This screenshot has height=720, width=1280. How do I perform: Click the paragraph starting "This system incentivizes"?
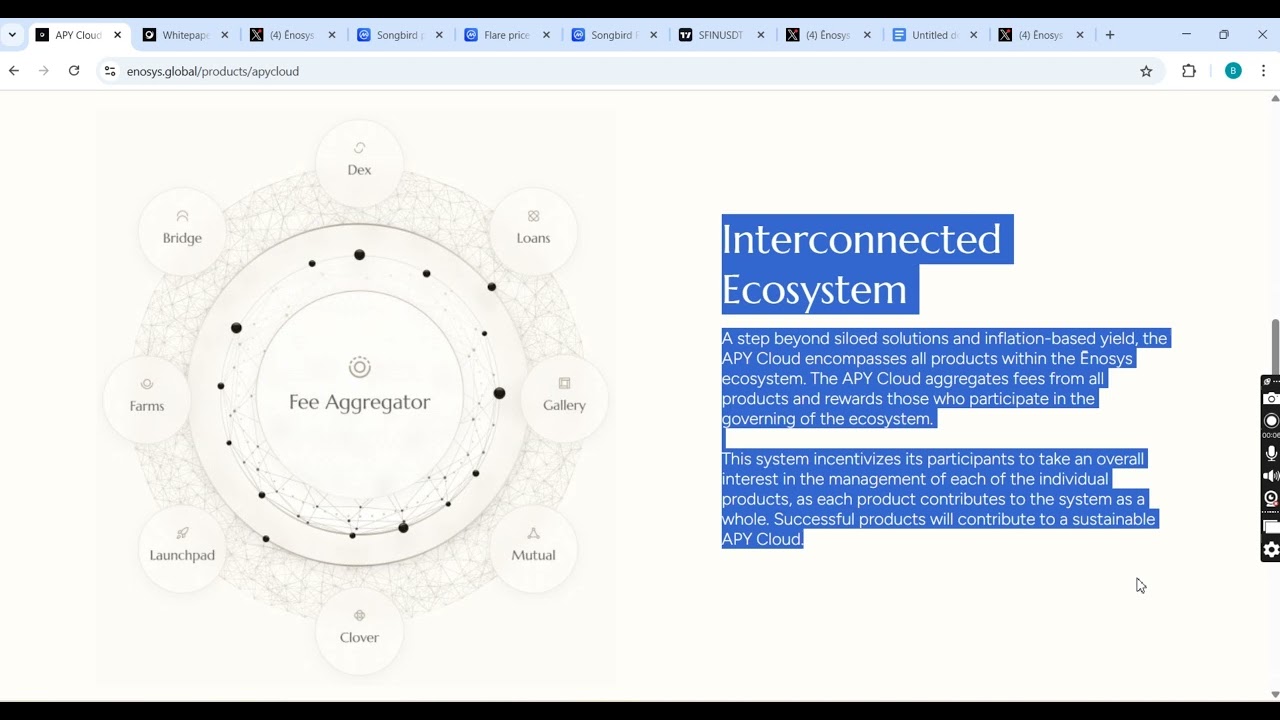pyautogui.click(x=938, y=499)
